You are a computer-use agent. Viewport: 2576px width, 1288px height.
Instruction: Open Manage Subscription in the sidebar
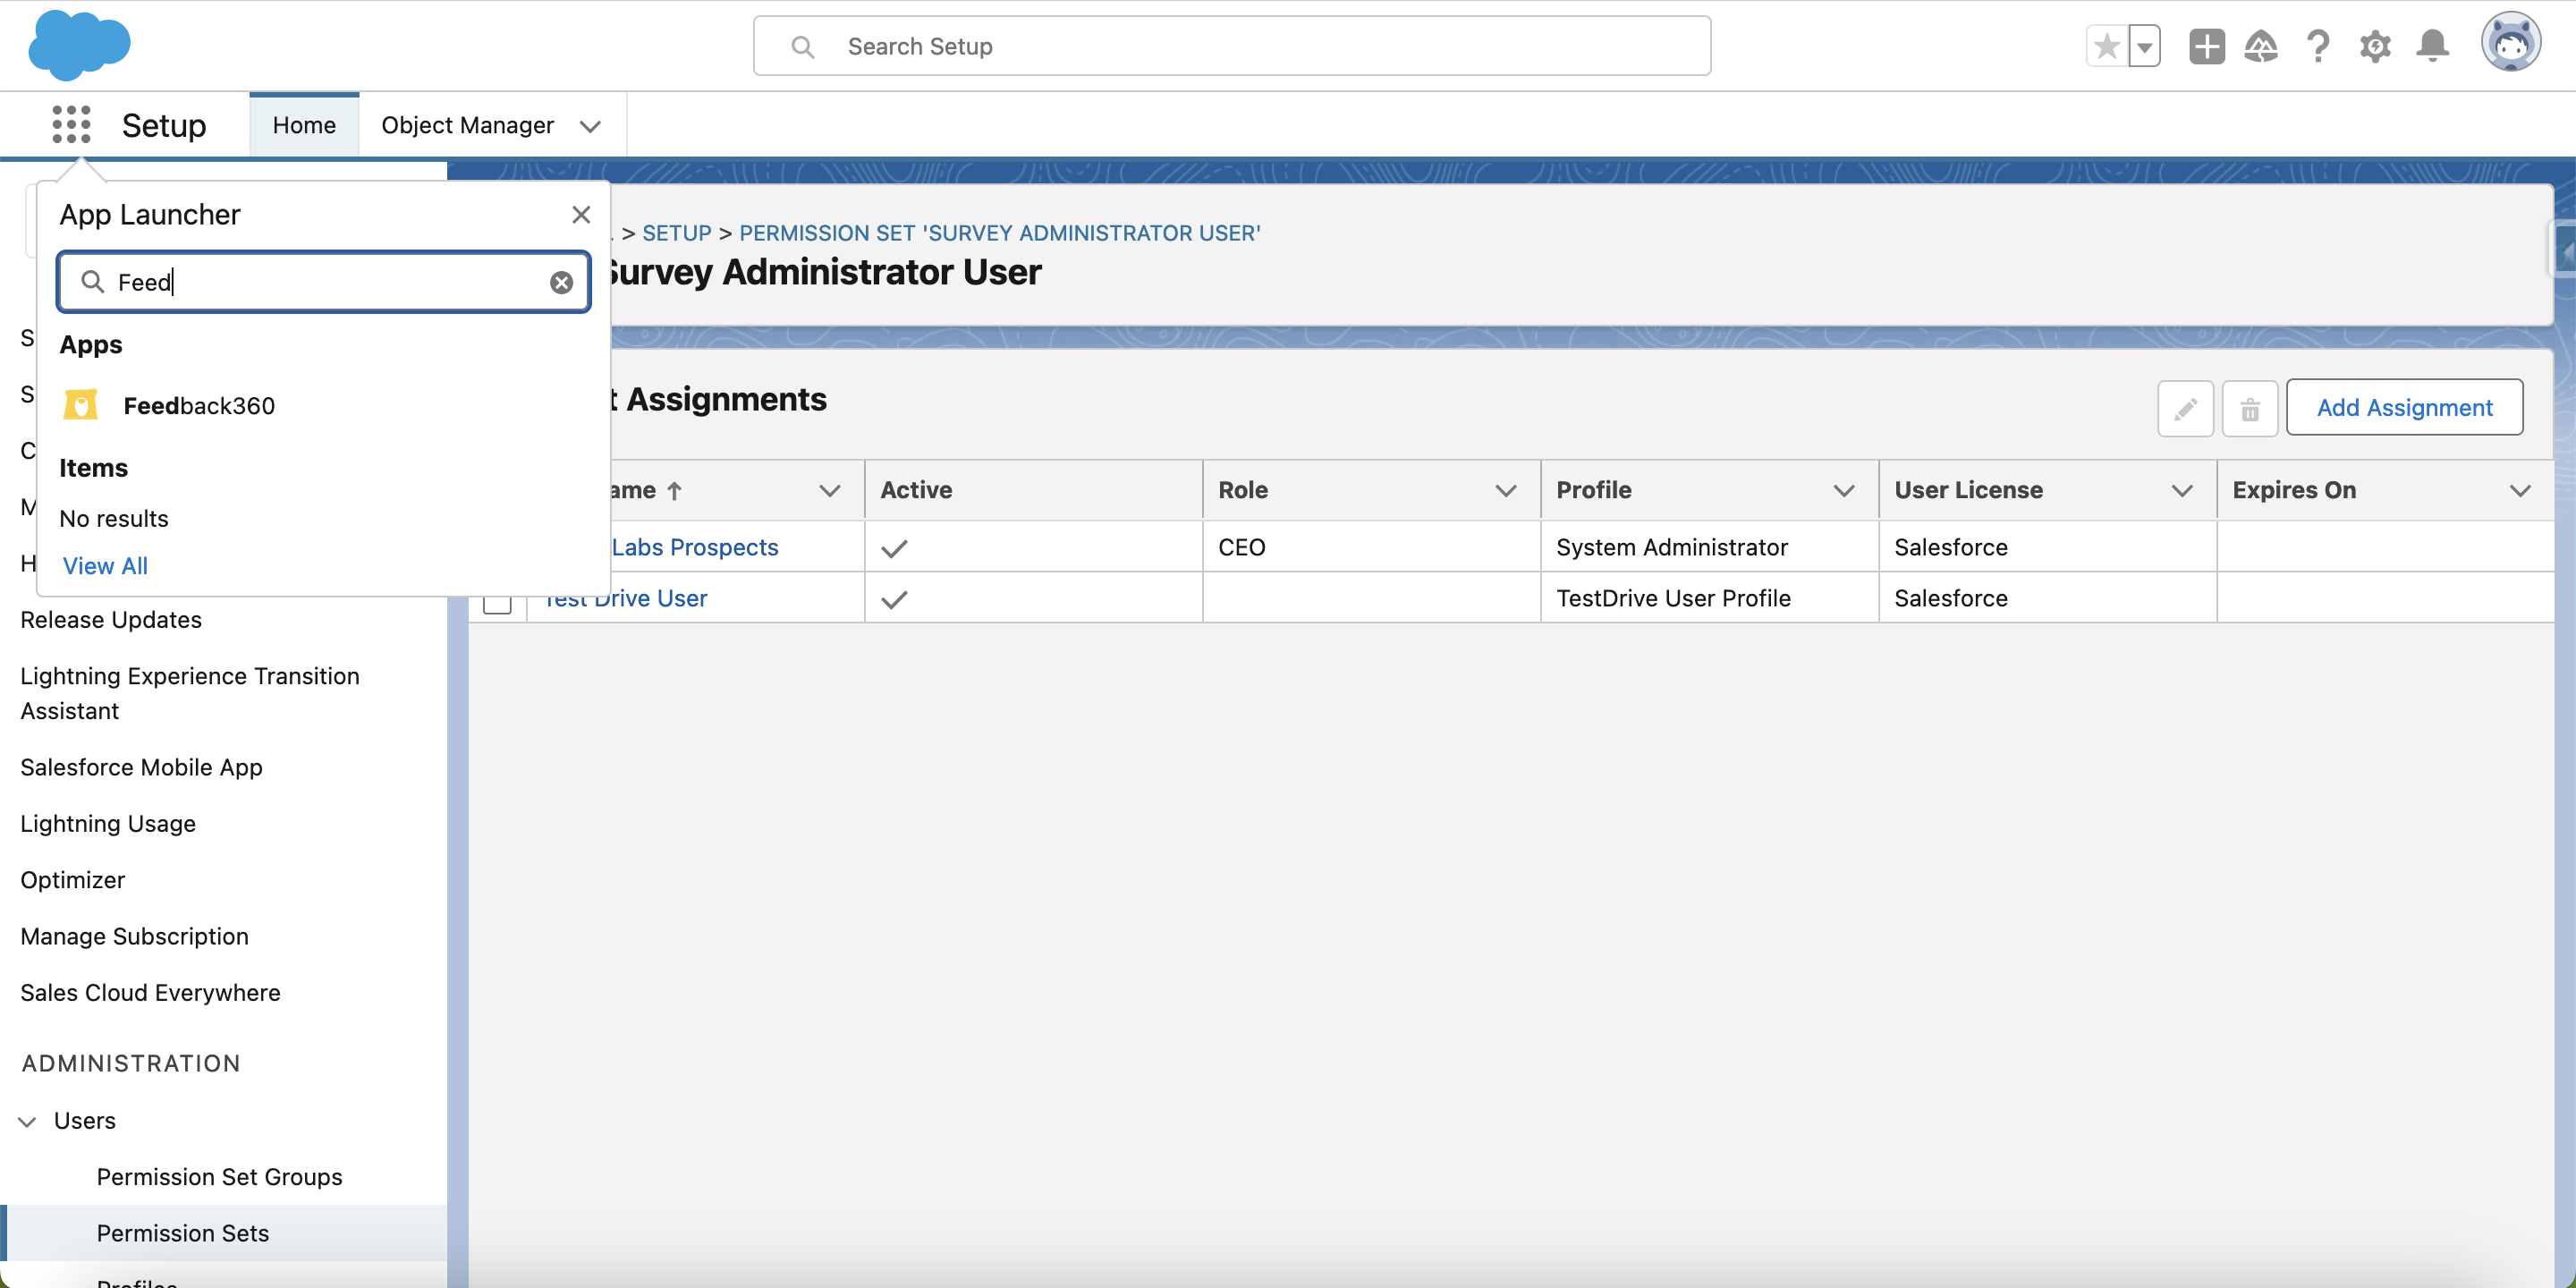tap(134, 936)
